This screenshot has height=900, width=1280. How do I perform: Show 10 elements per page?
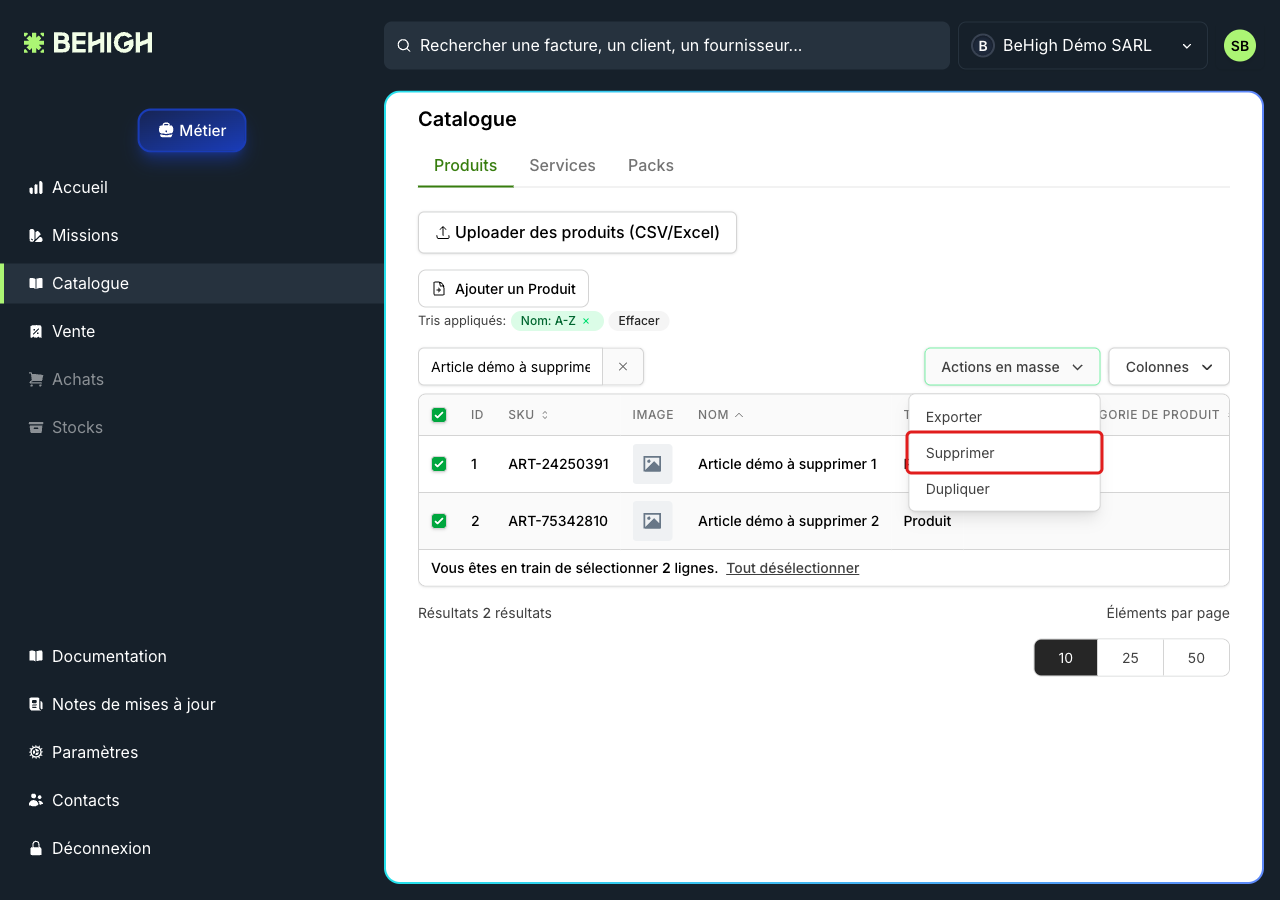pos(1066,658)
